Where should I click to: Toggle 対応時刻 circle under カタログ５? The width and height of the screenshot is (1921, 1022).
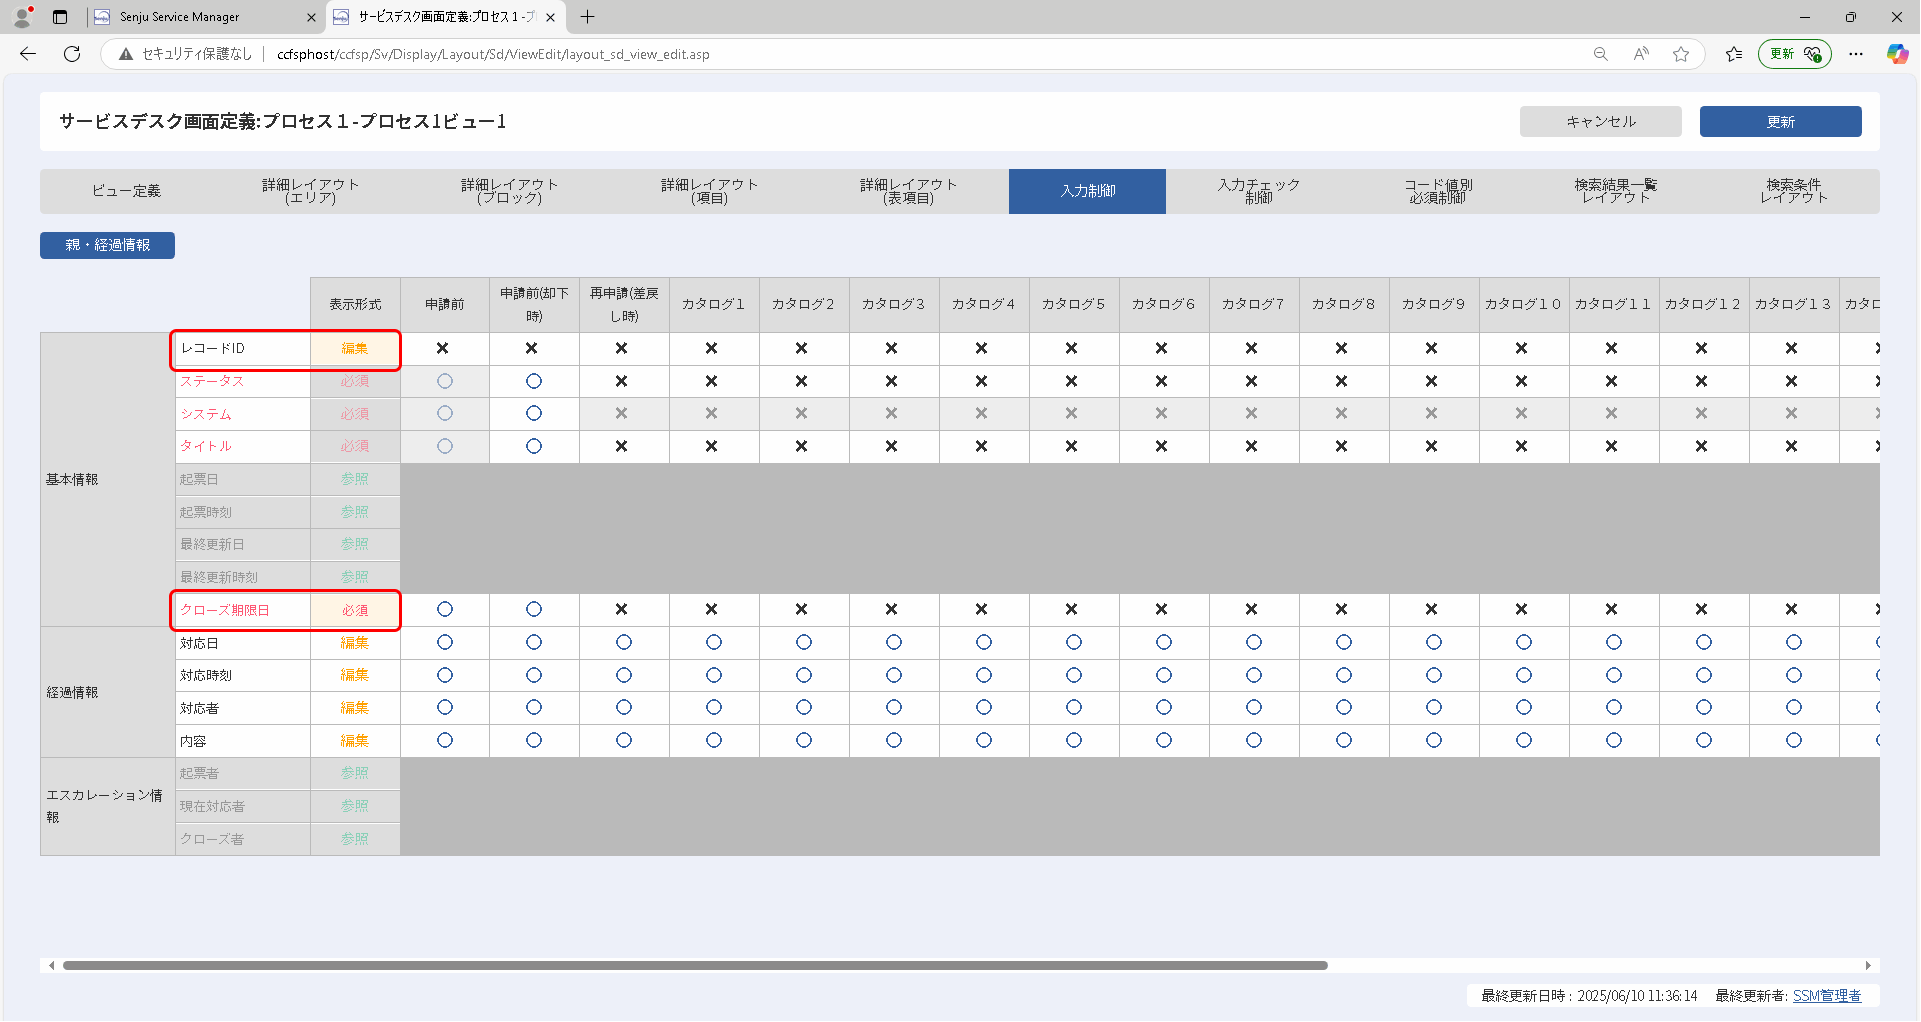tap(1074, 675)
